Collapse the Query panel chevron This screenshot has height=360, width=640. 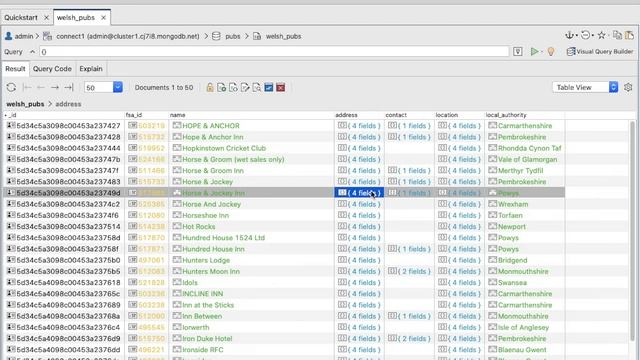[x=32, y=52]
